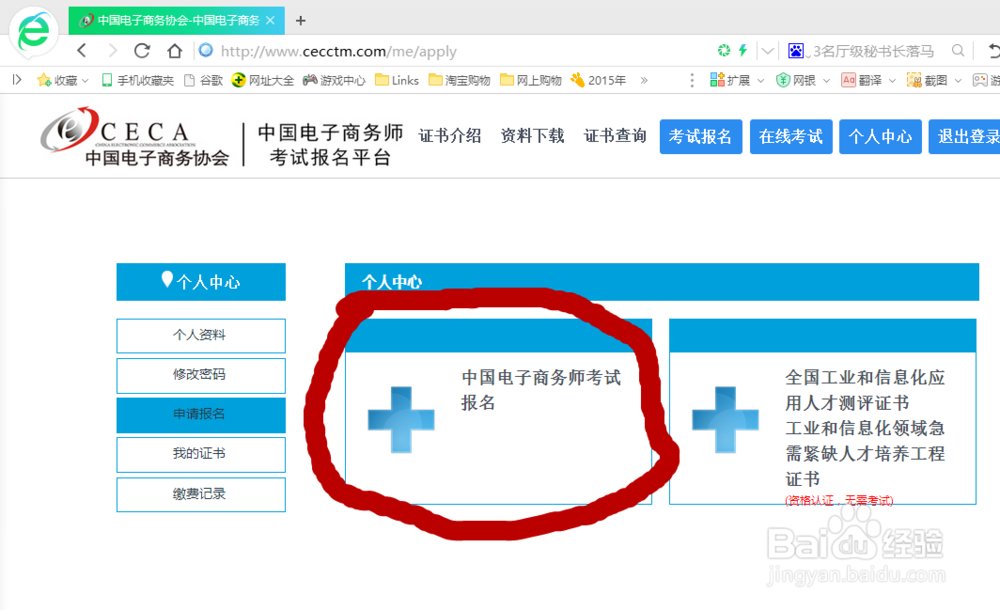This screenshot has height=610, width=1000.
Task: Open 资料下载 in the site menu
Action: click(x=533, y=135)
